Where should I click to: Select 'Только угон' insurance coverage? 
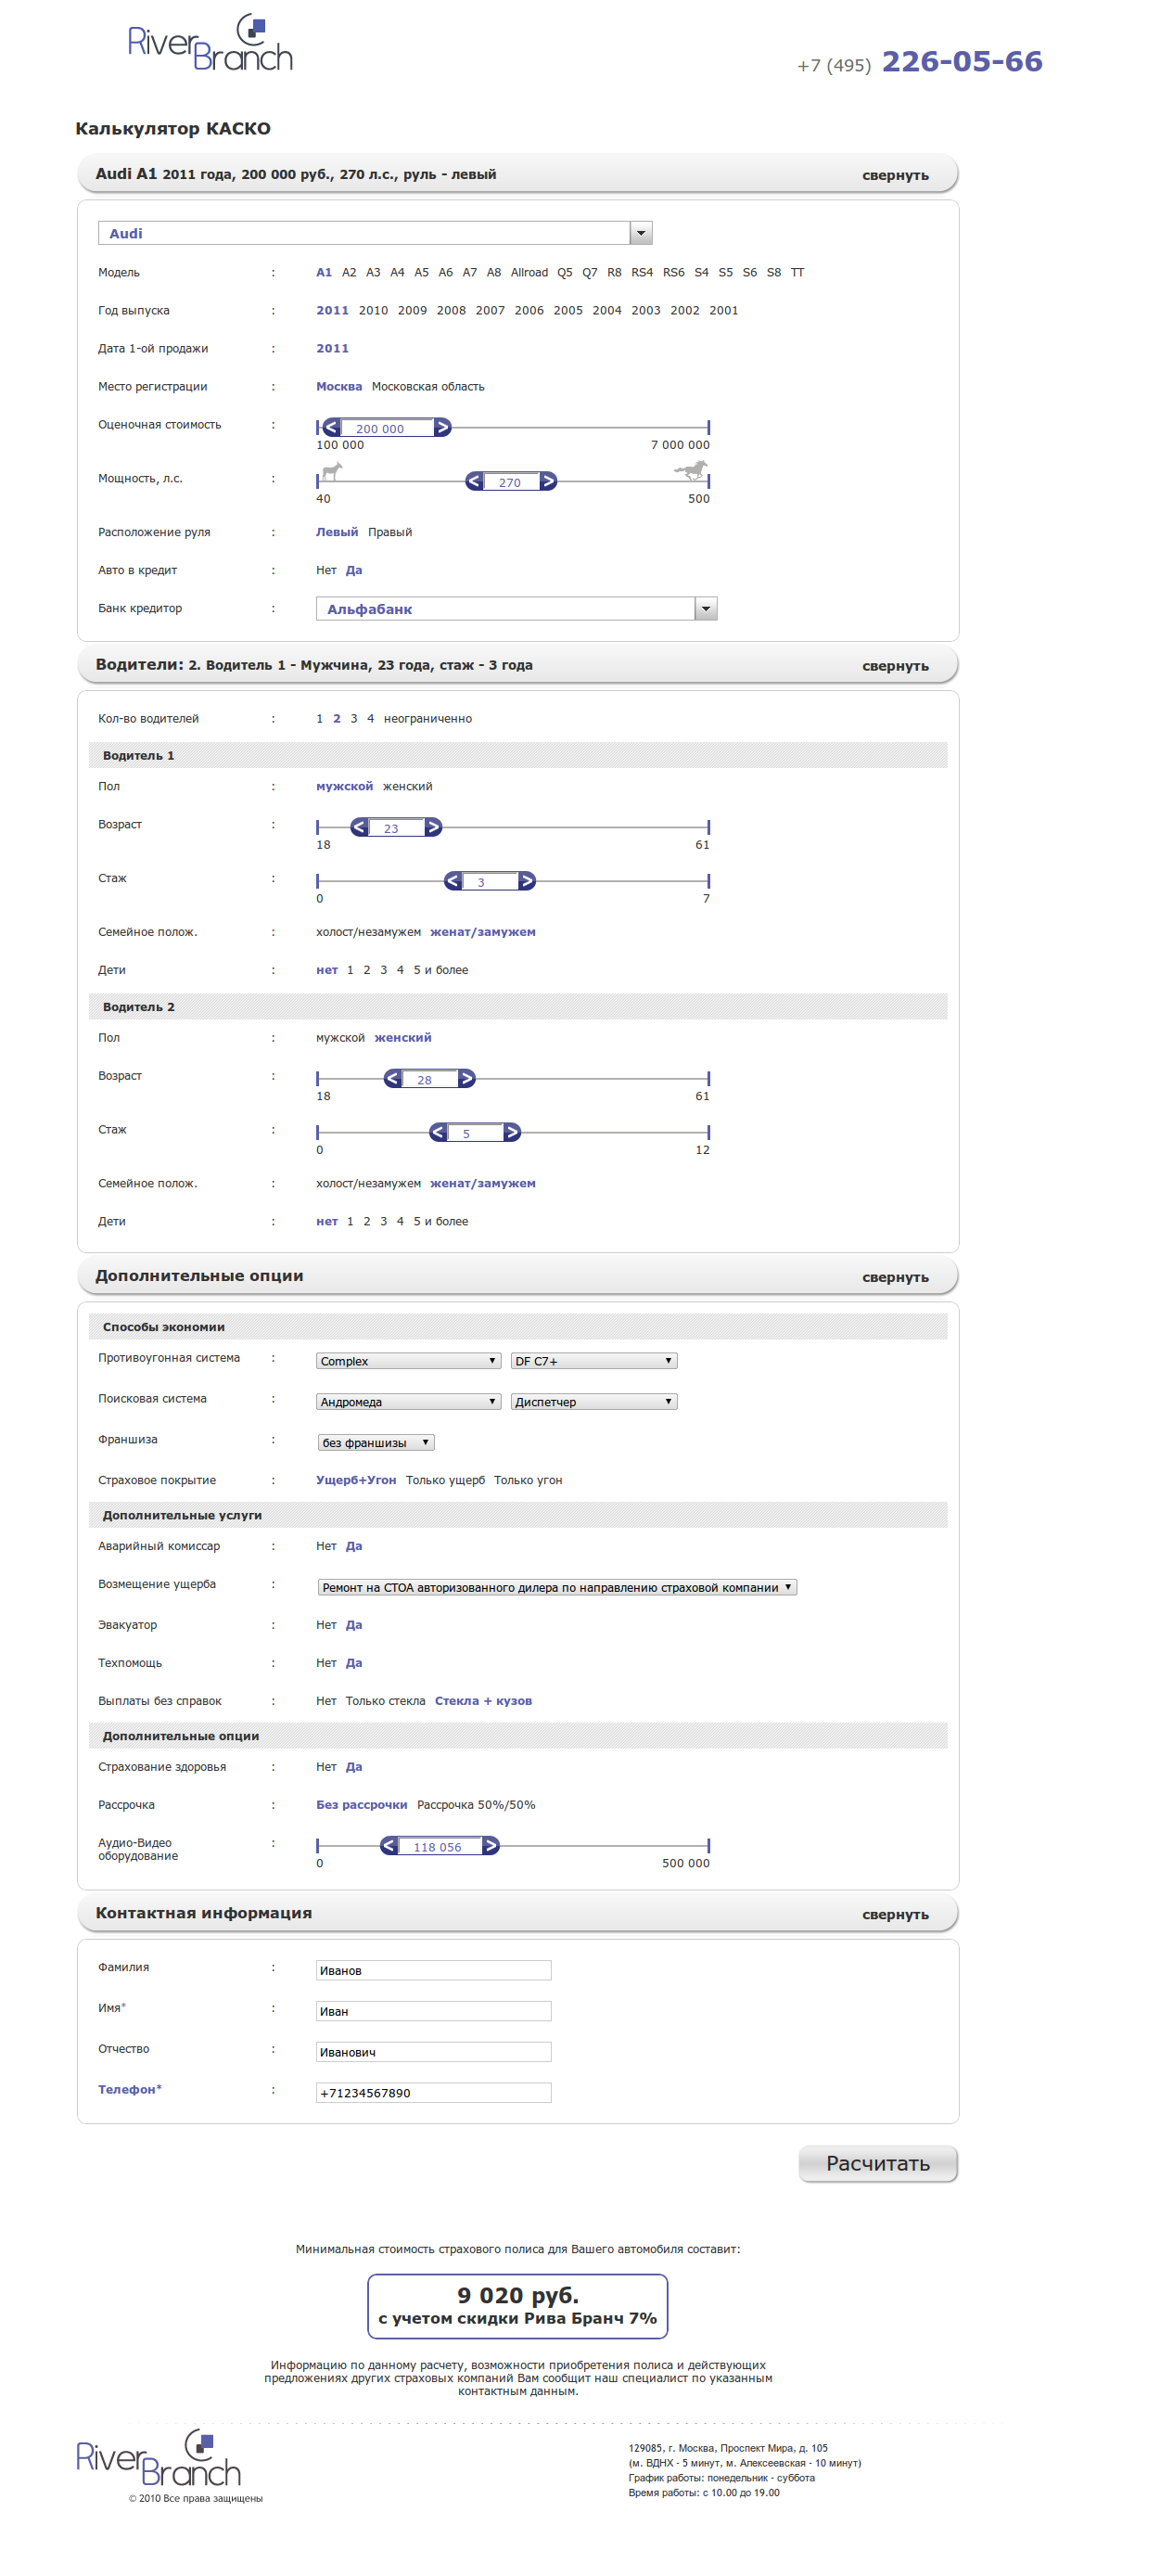coord(527,1480)
